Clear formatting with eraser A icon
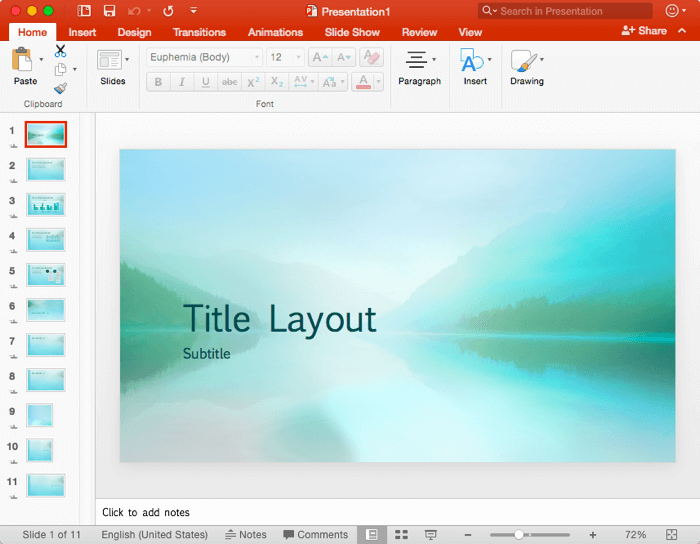This screenshot has width=700, height=544. coord(371,57)
